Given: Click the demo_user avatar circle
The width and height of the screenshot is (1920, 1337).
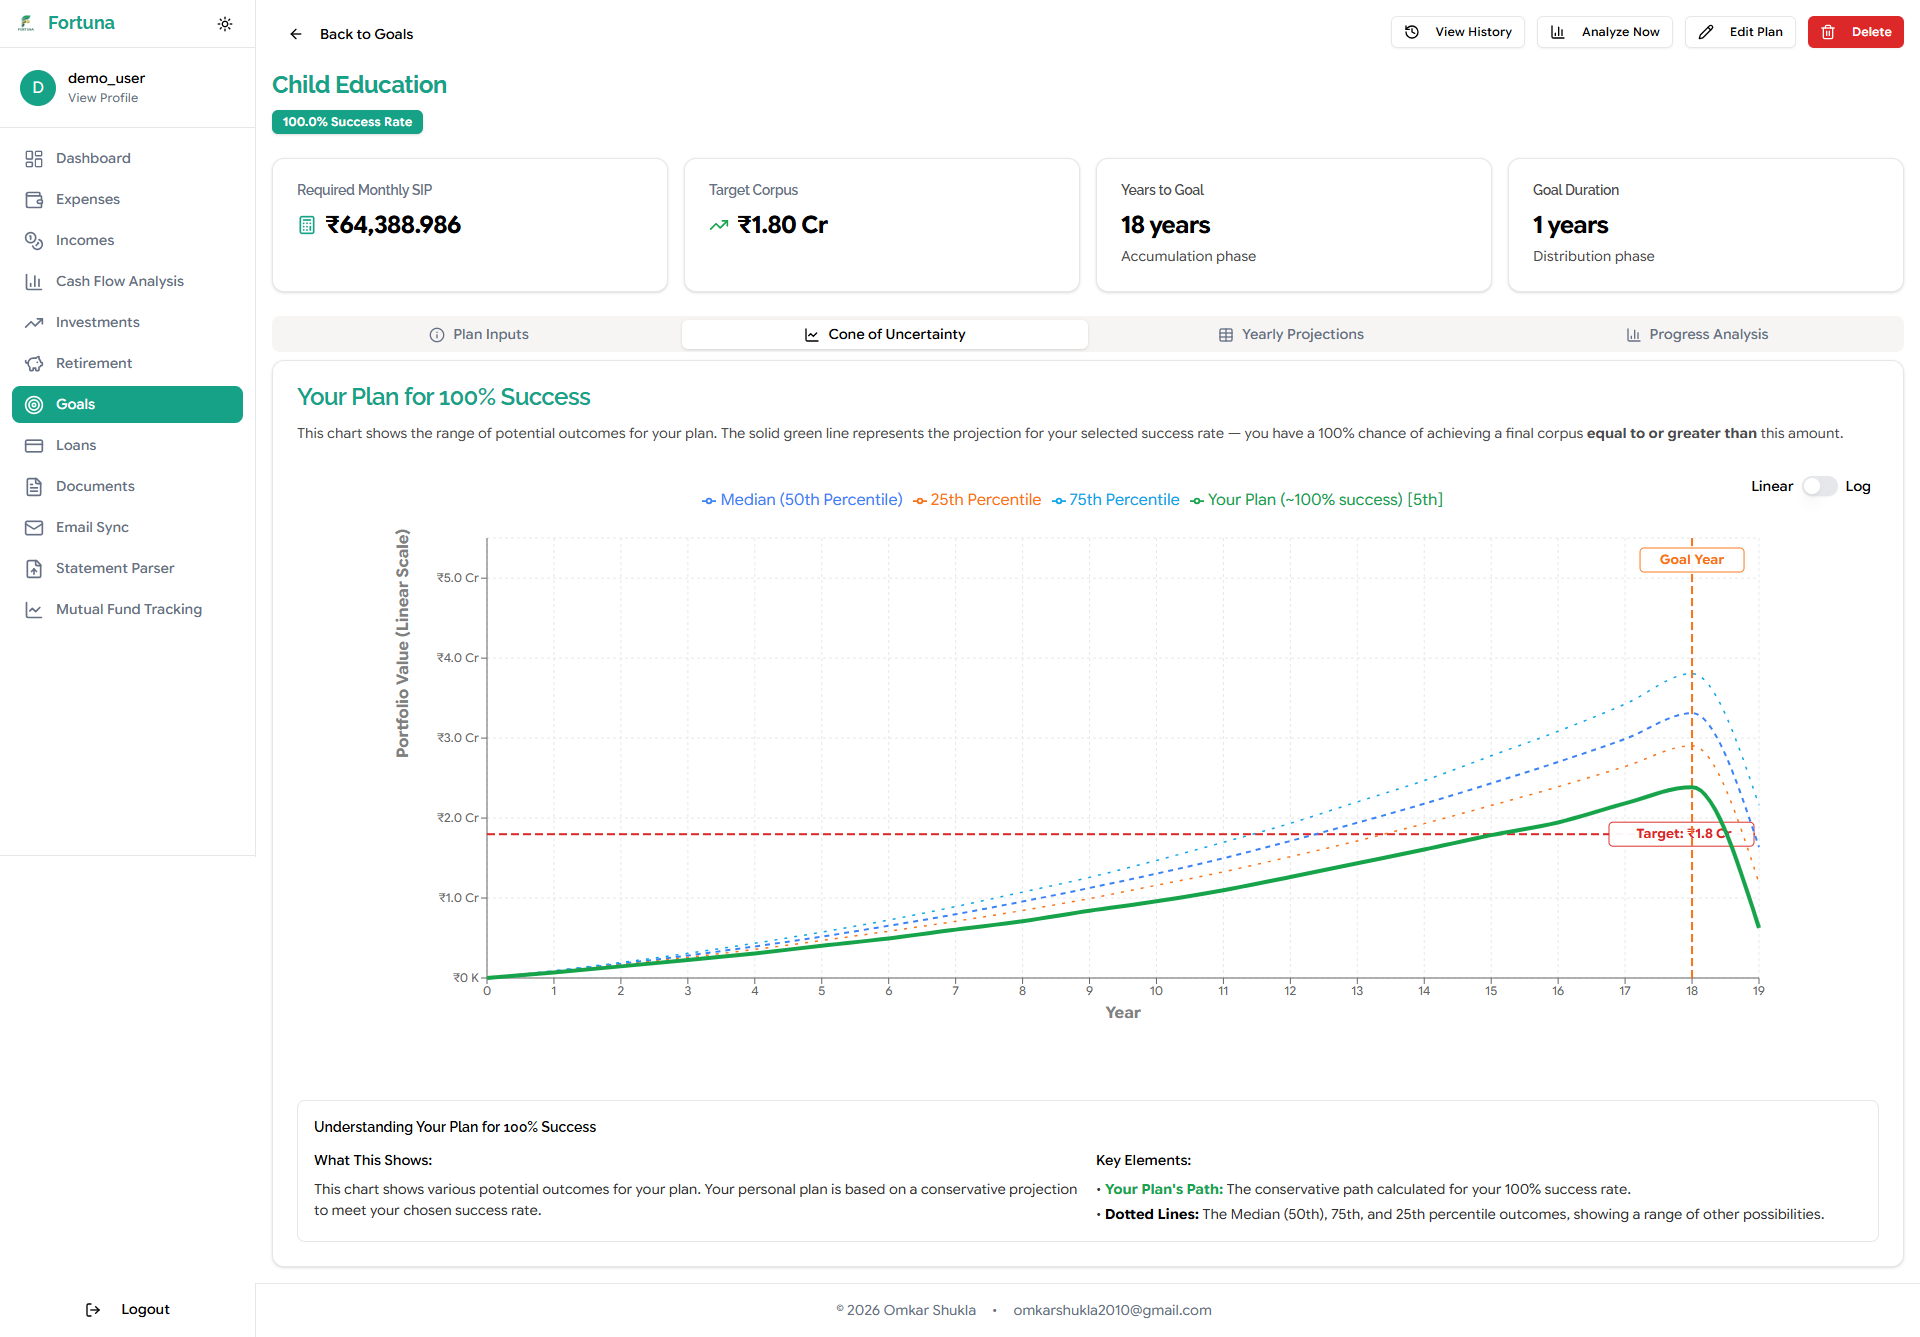Looking at the screenshot, I should tap(38, 87).
